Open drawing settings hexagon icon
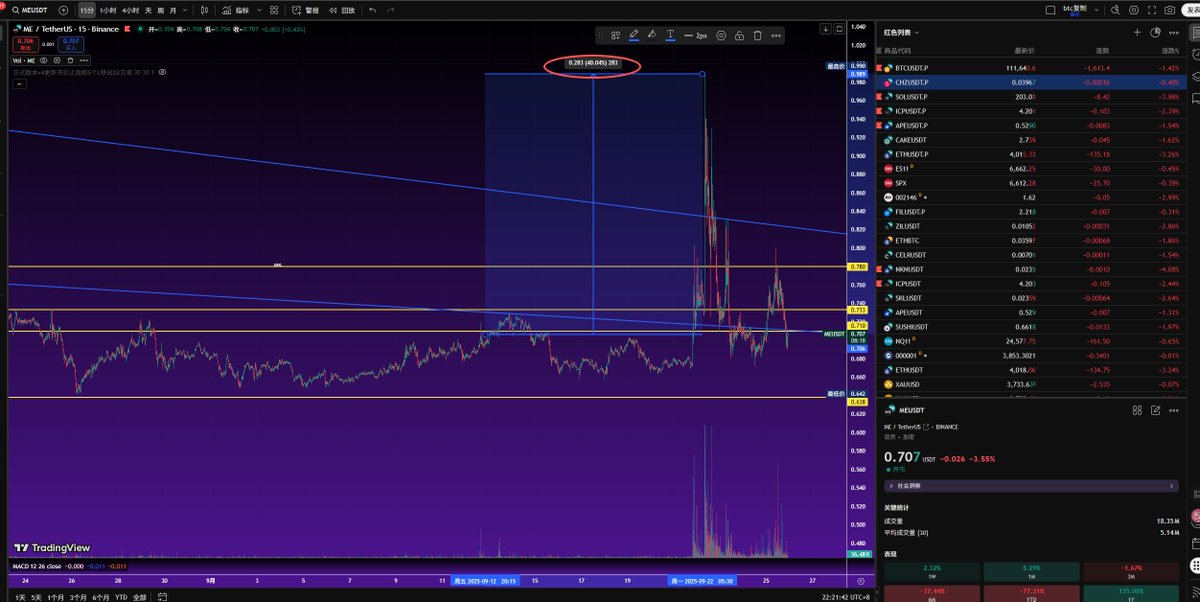Screen dimensions: 1200x602 [721, 35]
